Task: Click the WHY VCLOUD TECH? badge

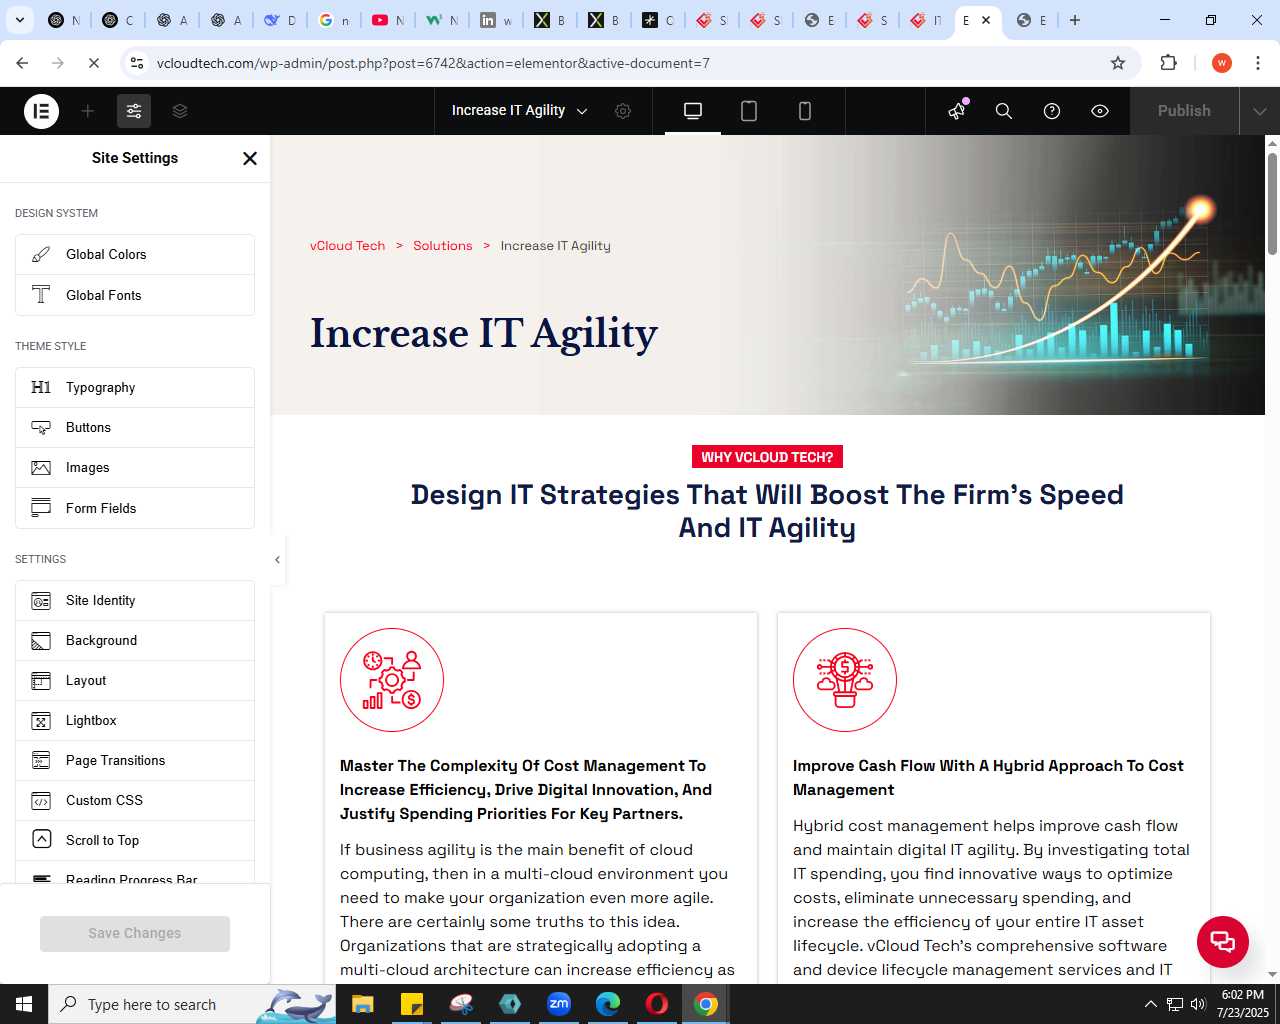Action: [x=767, y=457]
